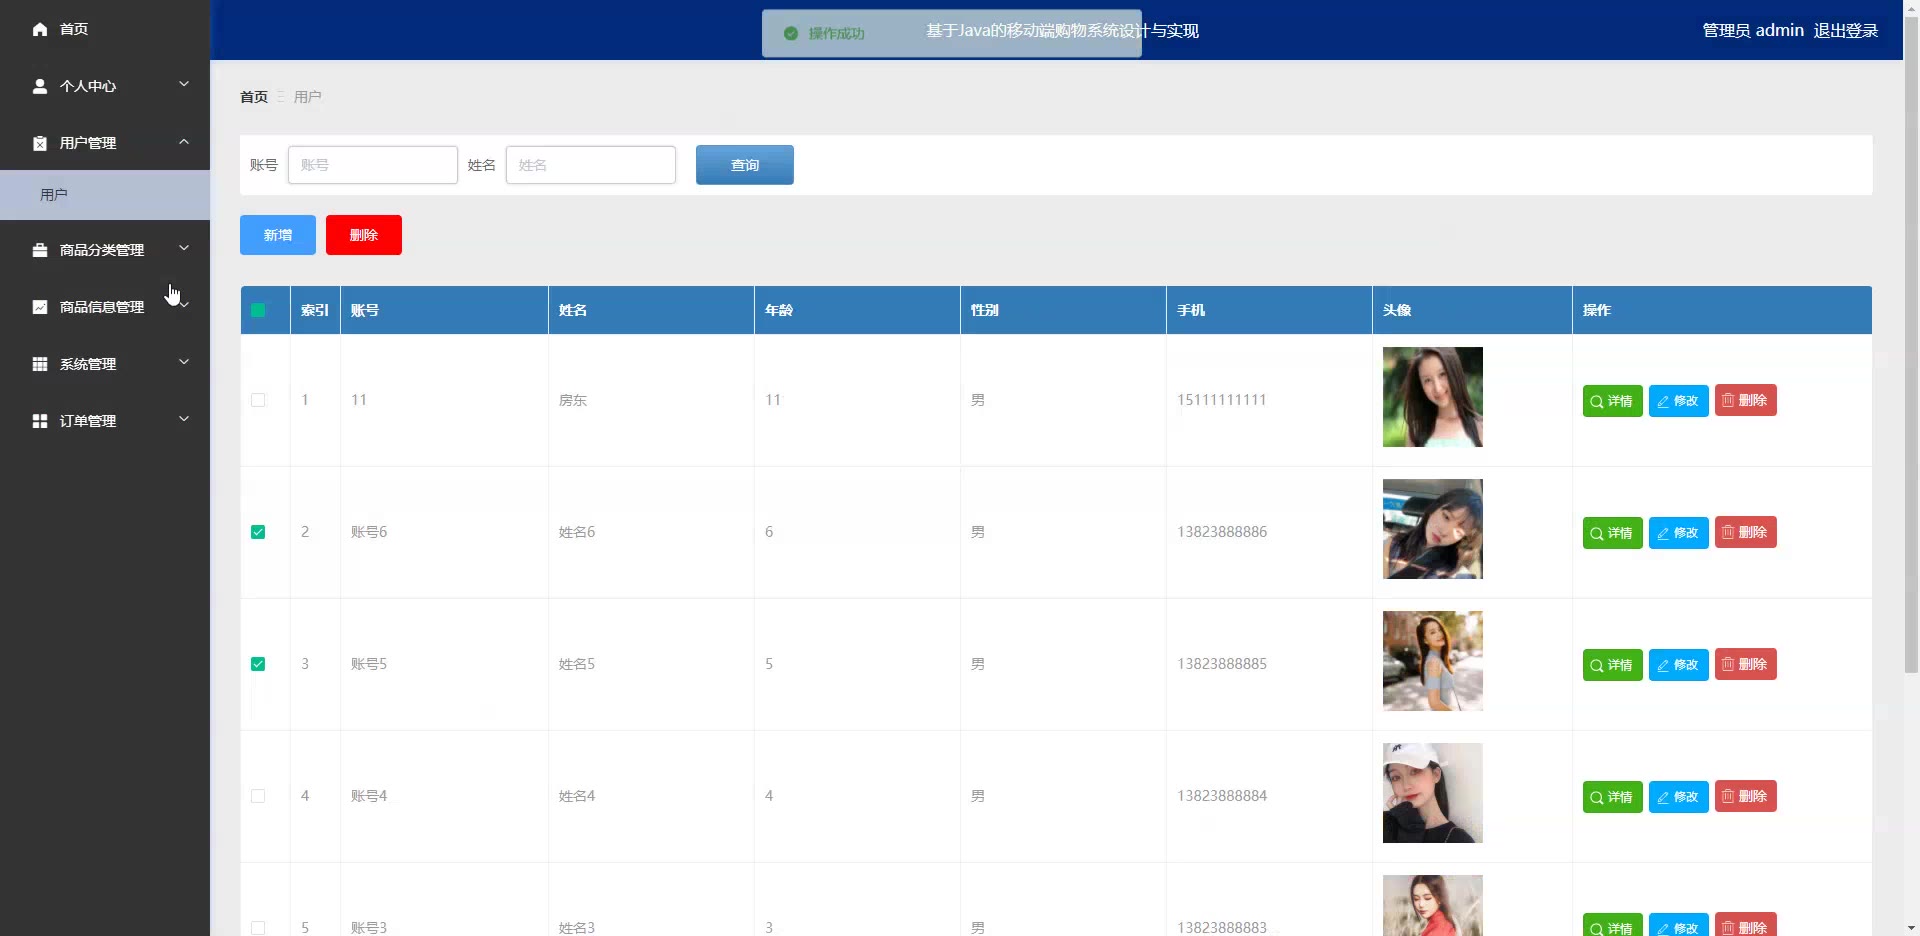
Task: Click the page vertical scrollbar
Action: (x=1911, y=344)
